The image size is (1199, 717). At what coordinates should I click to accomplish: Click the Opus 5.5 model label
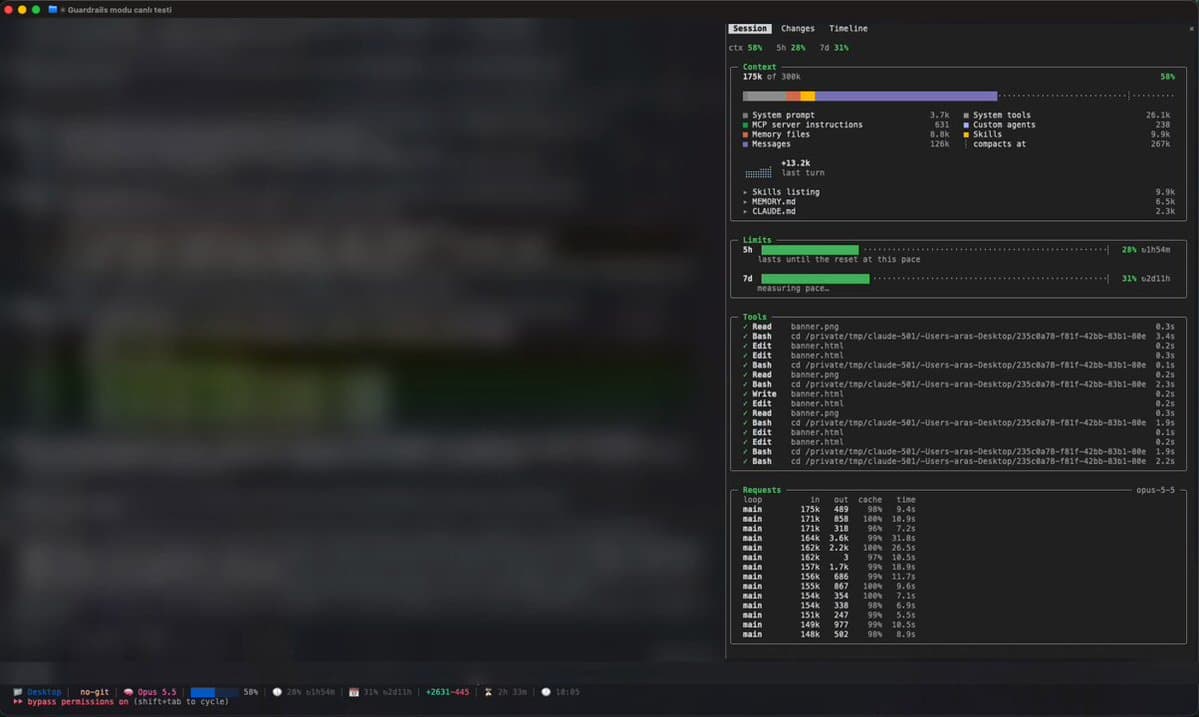[x=157, y=693]
